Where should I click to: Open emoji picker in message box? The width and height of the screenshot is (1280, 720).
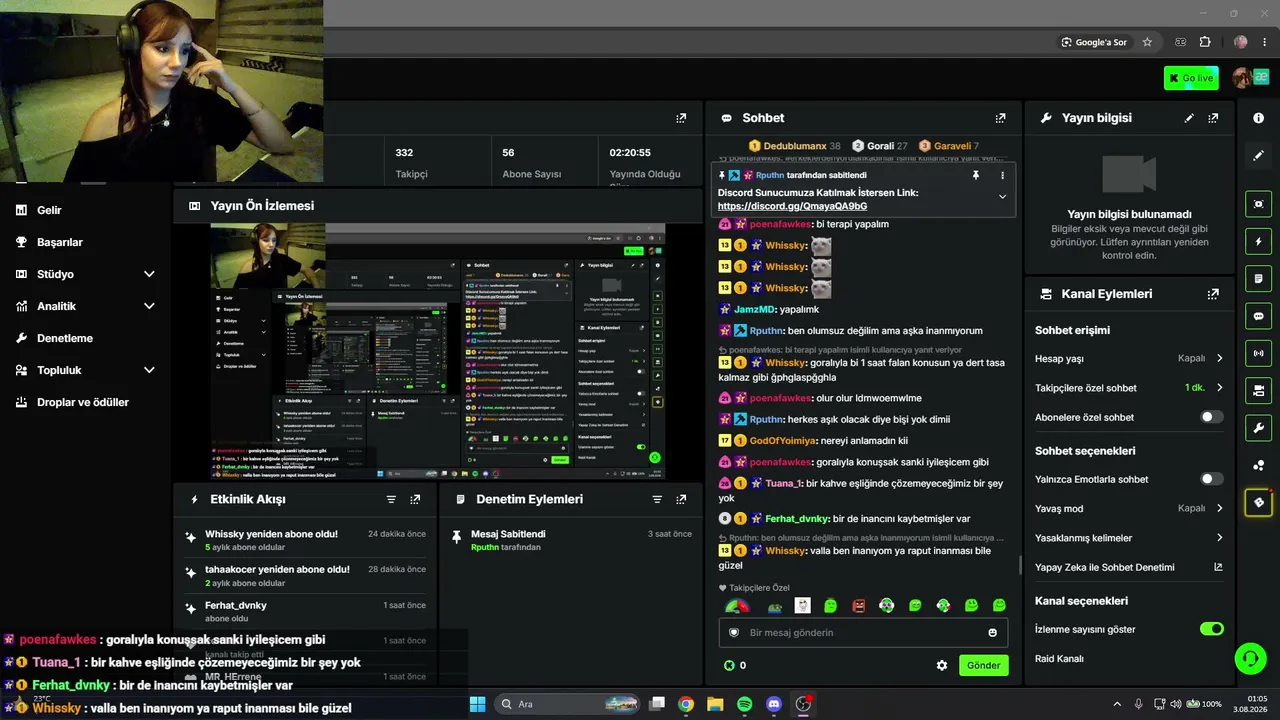click(x=992, y=632)
